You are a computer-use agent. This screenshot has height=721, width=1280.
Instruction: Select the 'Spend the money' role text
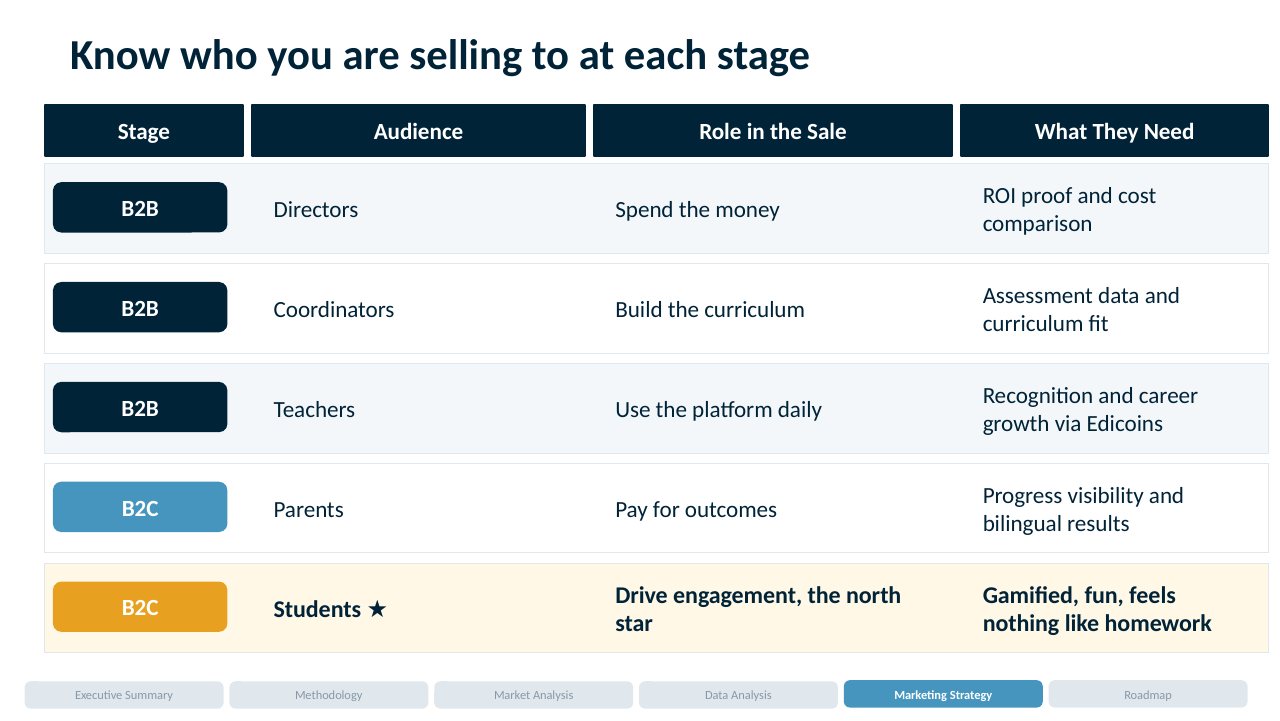[x=697, y=210]
